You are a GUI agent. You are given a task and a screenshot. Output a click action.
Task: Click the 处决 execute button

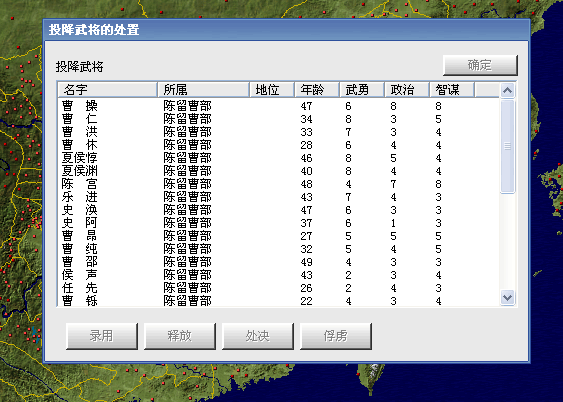[257, 336]
